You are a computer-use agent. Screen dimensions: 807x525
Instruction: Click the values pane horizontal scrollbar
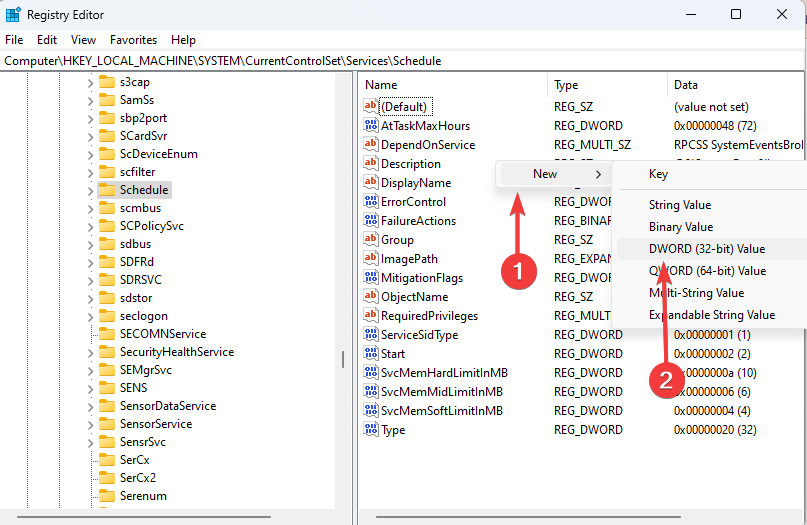528,516
